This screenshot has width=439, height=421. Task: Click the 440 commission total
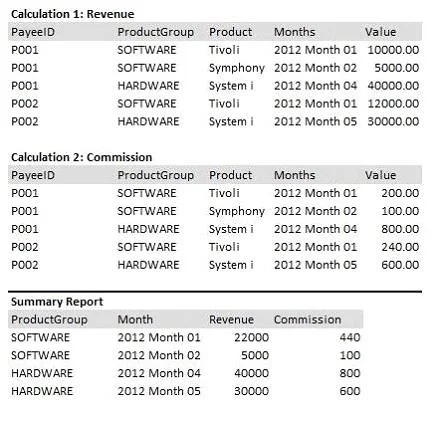[350, 337]
